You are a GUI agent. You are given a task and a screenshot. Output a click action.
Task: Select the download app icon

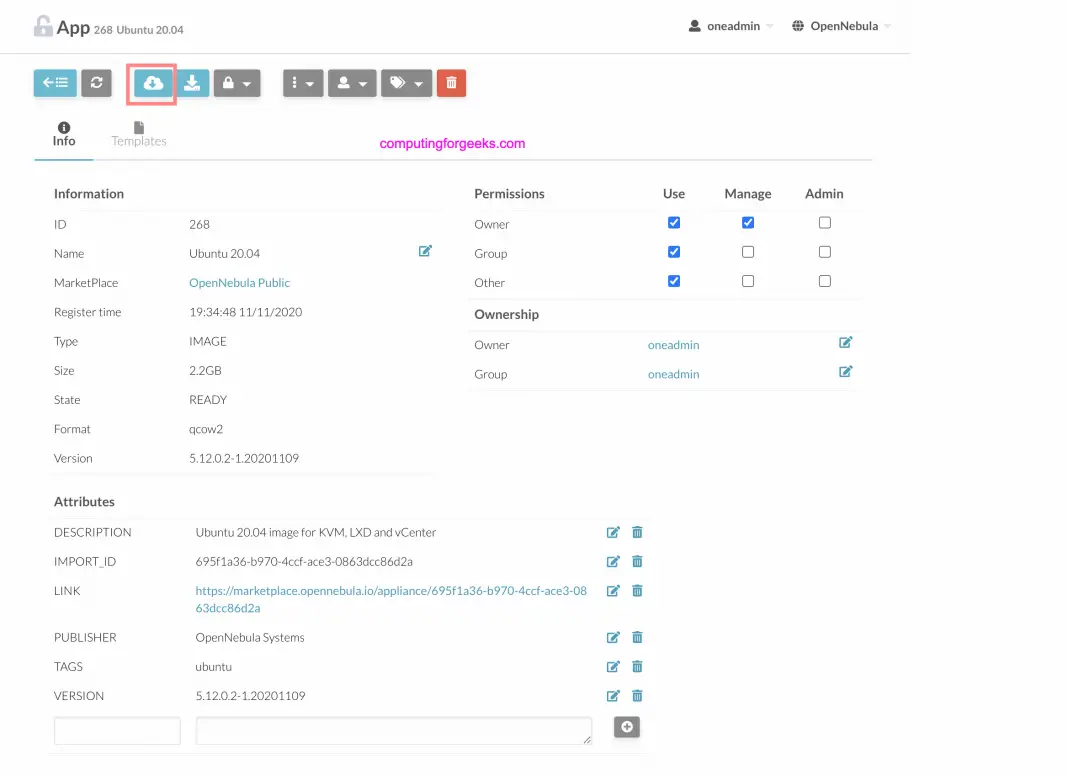click(193, 83)
